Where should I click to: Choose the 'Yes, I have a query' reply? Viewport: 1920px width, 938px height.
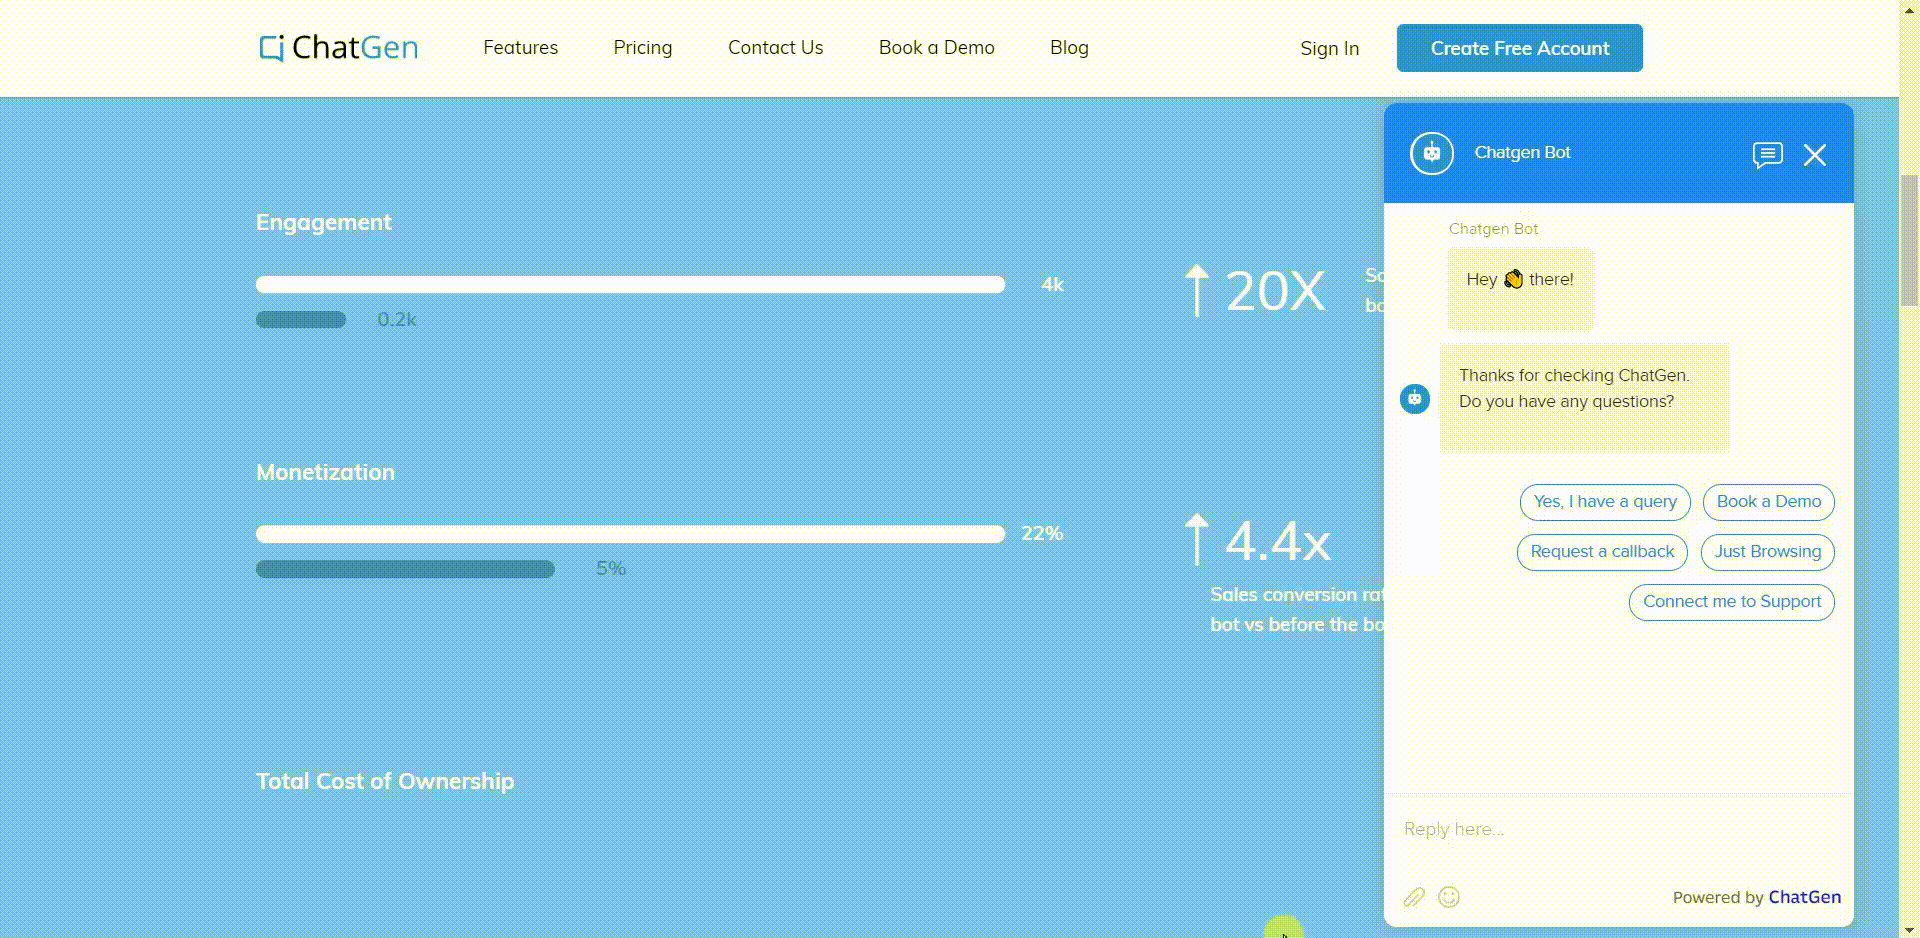click(x=1605, y=502)
